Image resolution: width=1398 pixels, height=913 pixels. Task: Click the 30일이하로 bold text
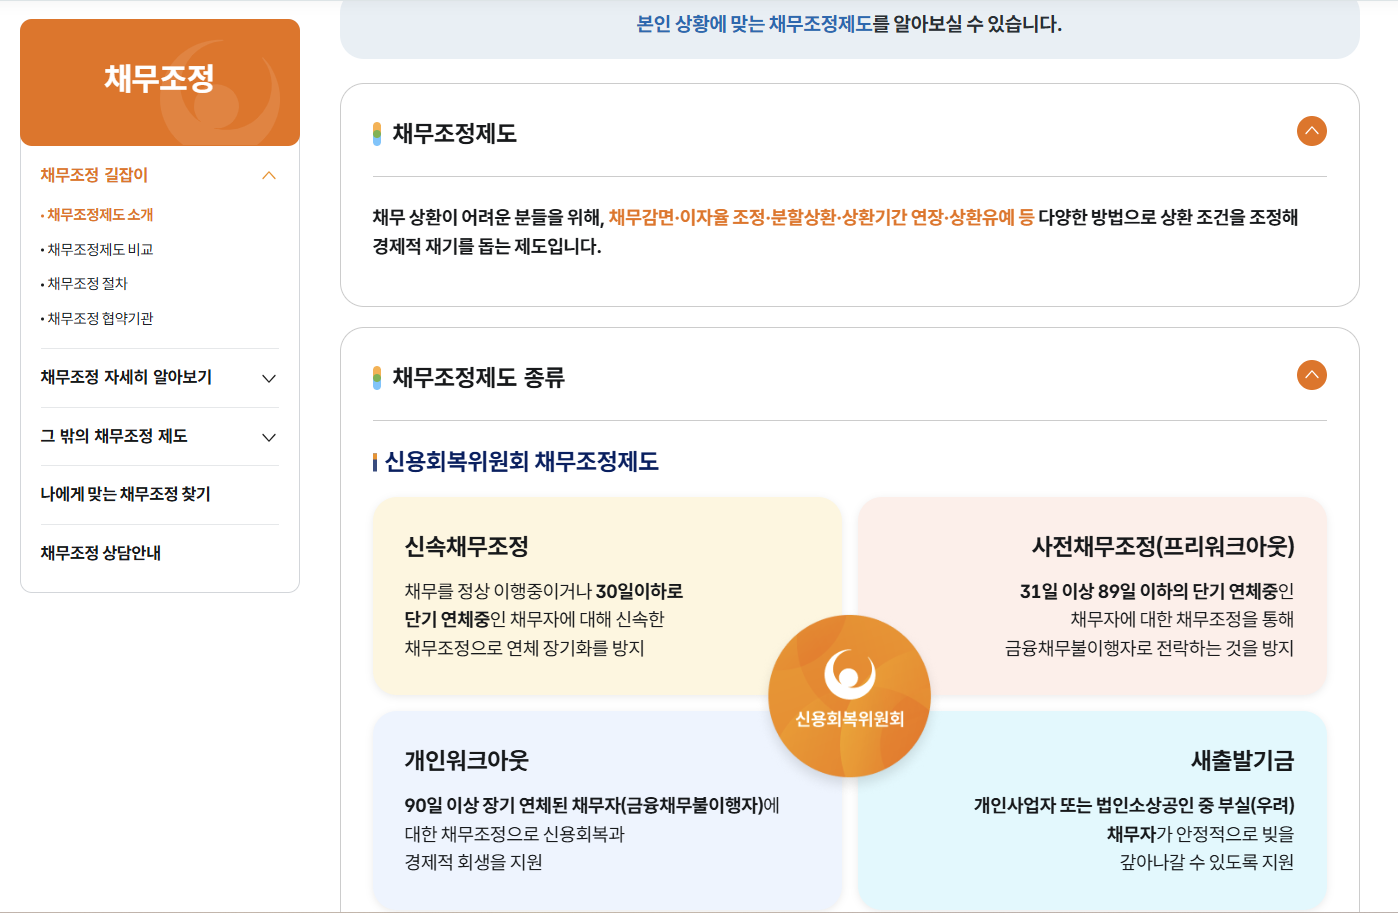click(639, 591)
